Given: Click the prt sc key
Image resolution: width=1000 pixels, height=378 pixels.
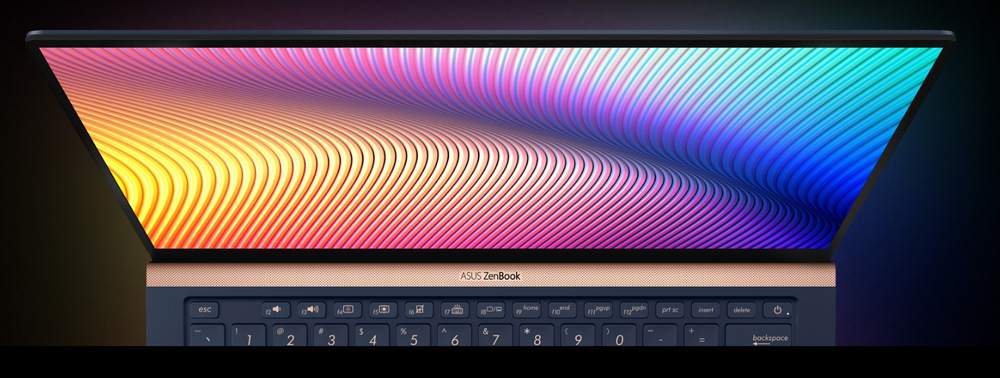Looking at the screenshot, I should pyautogui.click(x=670, y=310).
